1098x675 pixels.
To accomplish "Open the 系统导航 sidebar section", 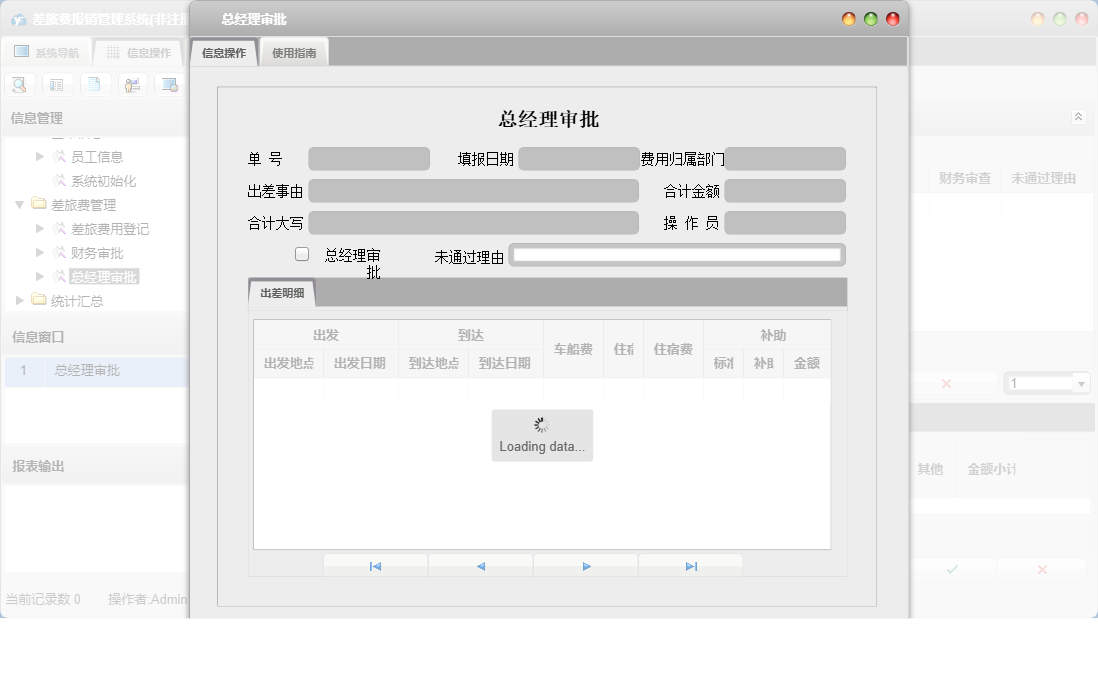I will [x=48, y=51].
